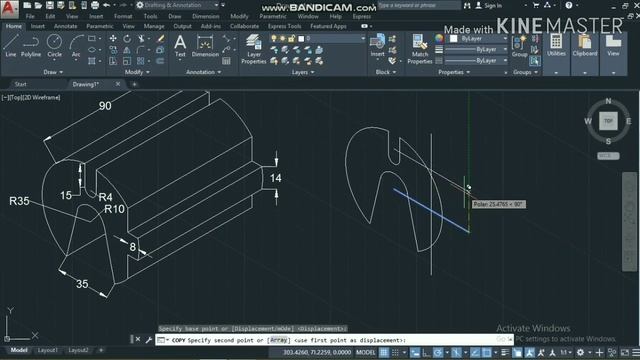
Task: Click the Undo arrow icon
Action: [107, 5]
